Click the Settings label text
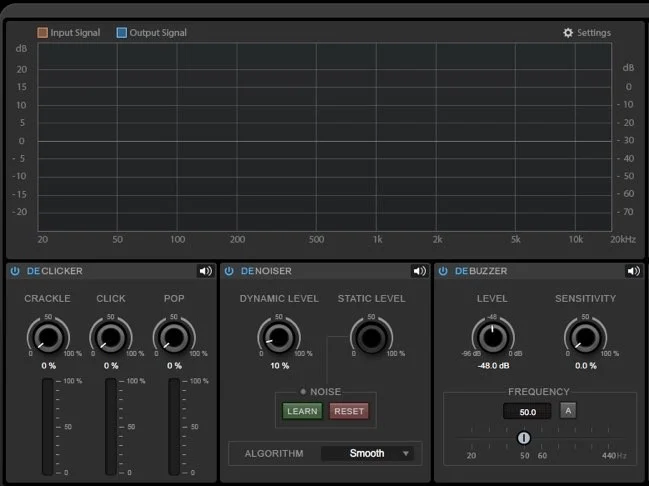Image resolution: width=649 pixels, height=486 pixels. pos(594,33)
